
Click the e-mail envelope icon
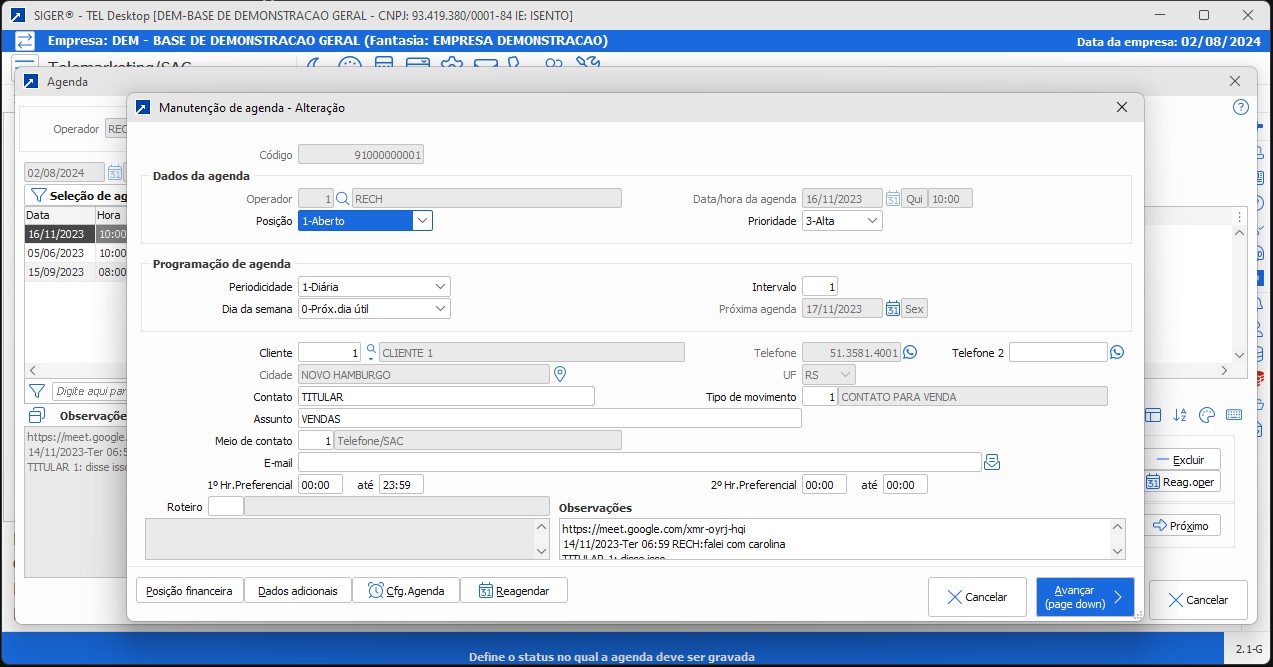(x=992, y=462)
